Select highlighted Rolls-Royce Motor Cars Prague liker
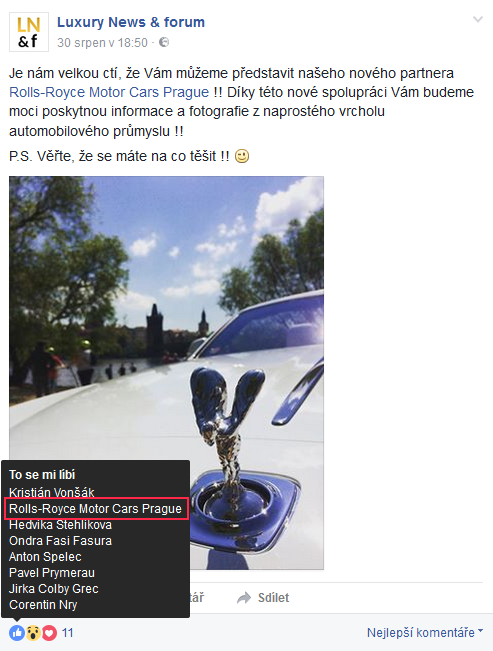 click(96, 509)
